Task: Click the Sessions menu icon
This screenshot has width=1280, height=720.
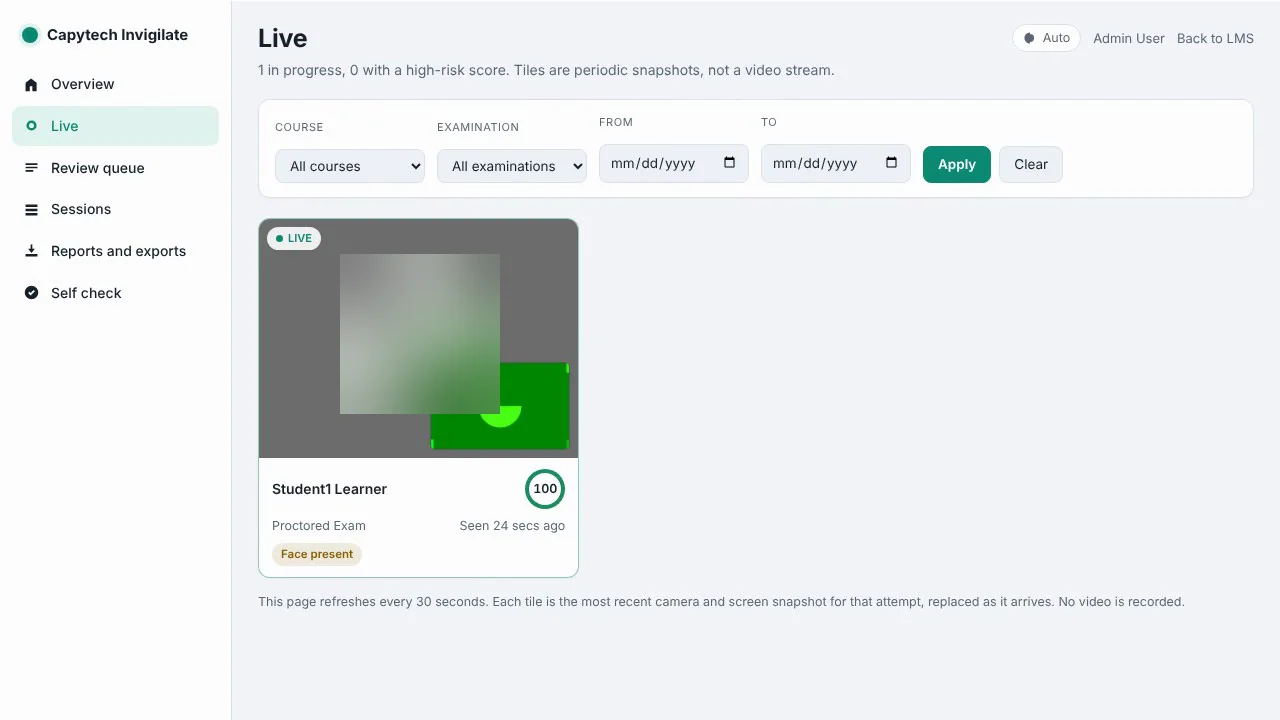Action: point(31,210)
